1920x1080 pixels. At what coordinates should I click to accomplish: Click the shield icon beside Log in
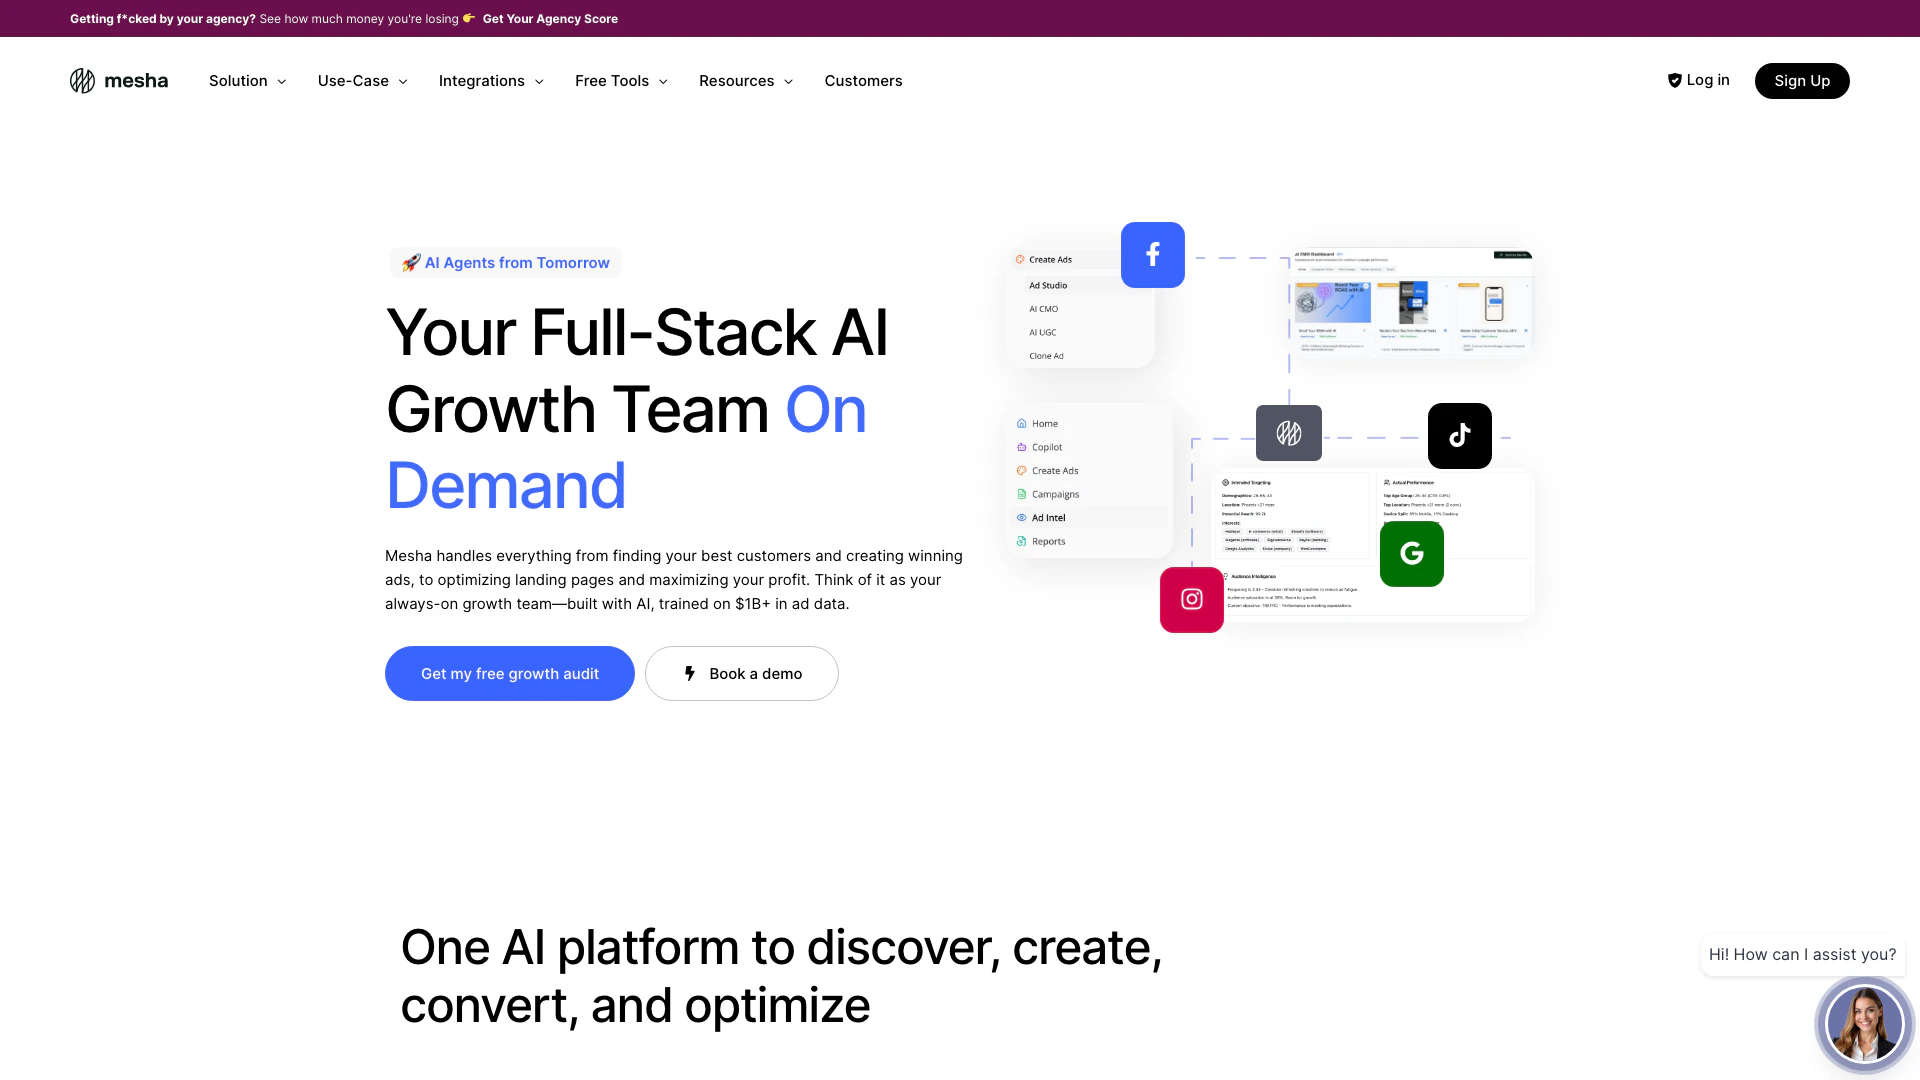point(1674,81)
